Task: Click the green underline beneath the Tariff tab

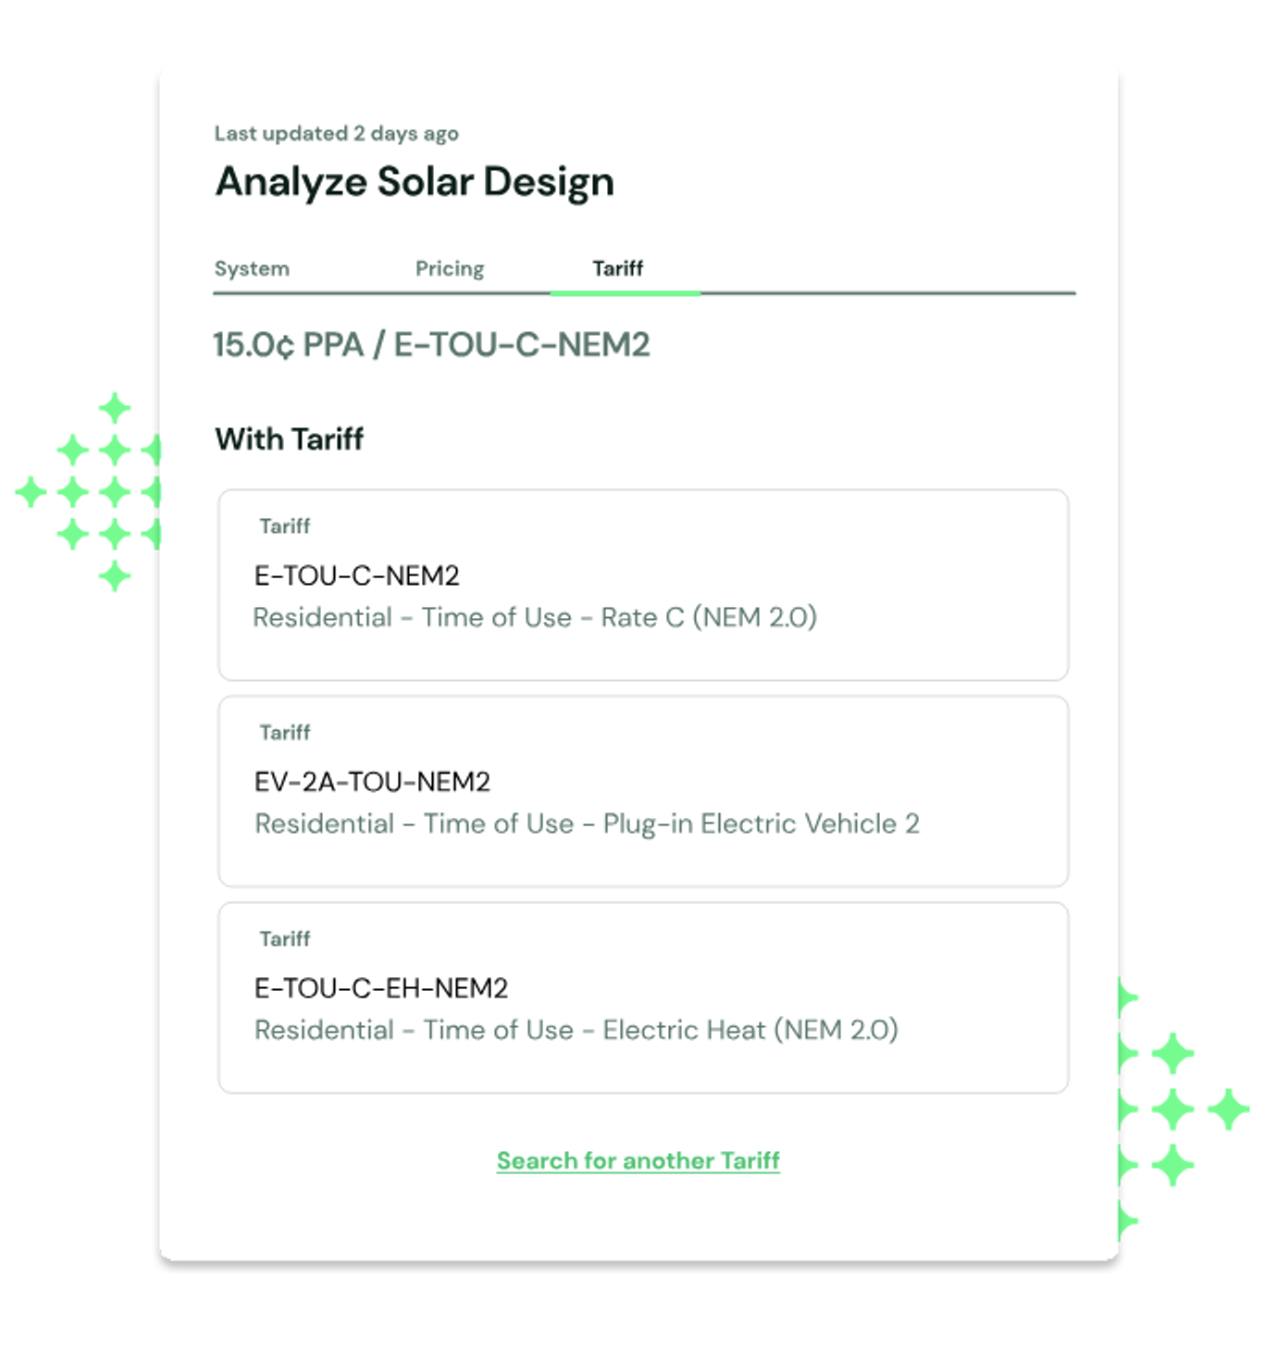Action: pos(625,293)
